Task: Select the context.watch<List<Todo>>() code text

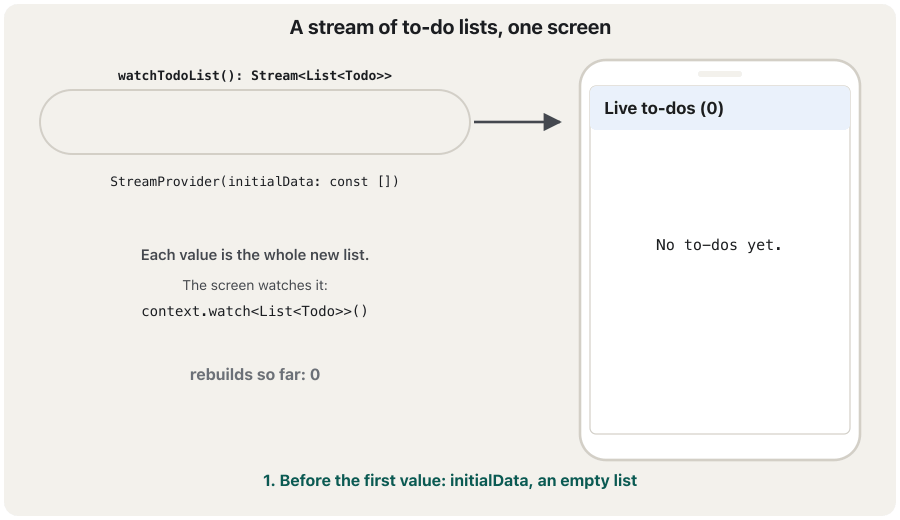Action: point(255,311)
